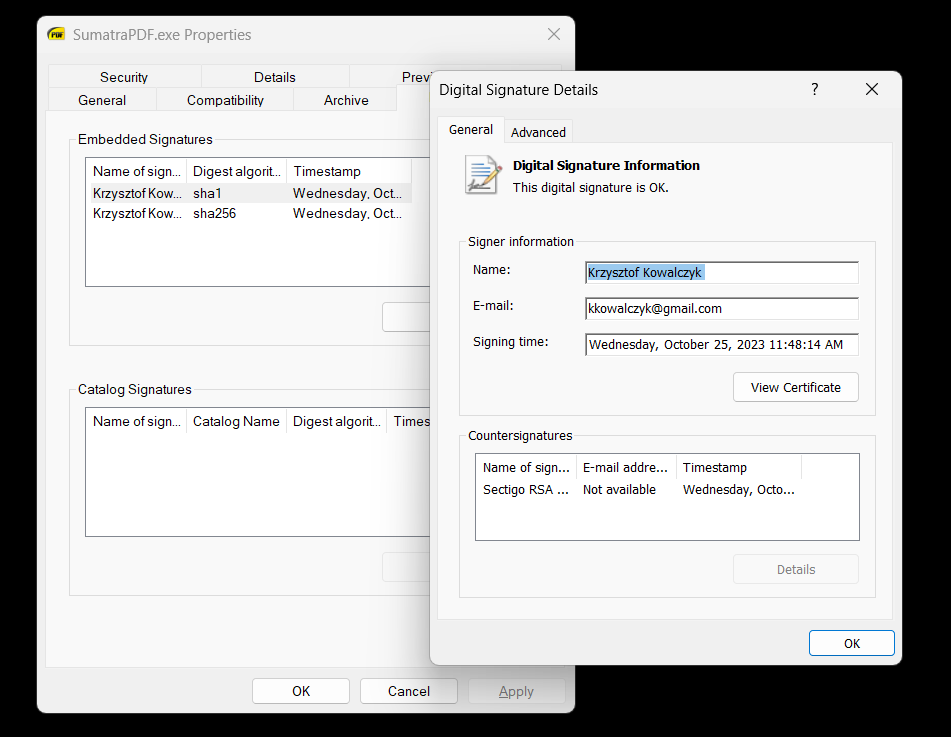Close the SumatraPDF.exe Properties window

click(554, 35)
